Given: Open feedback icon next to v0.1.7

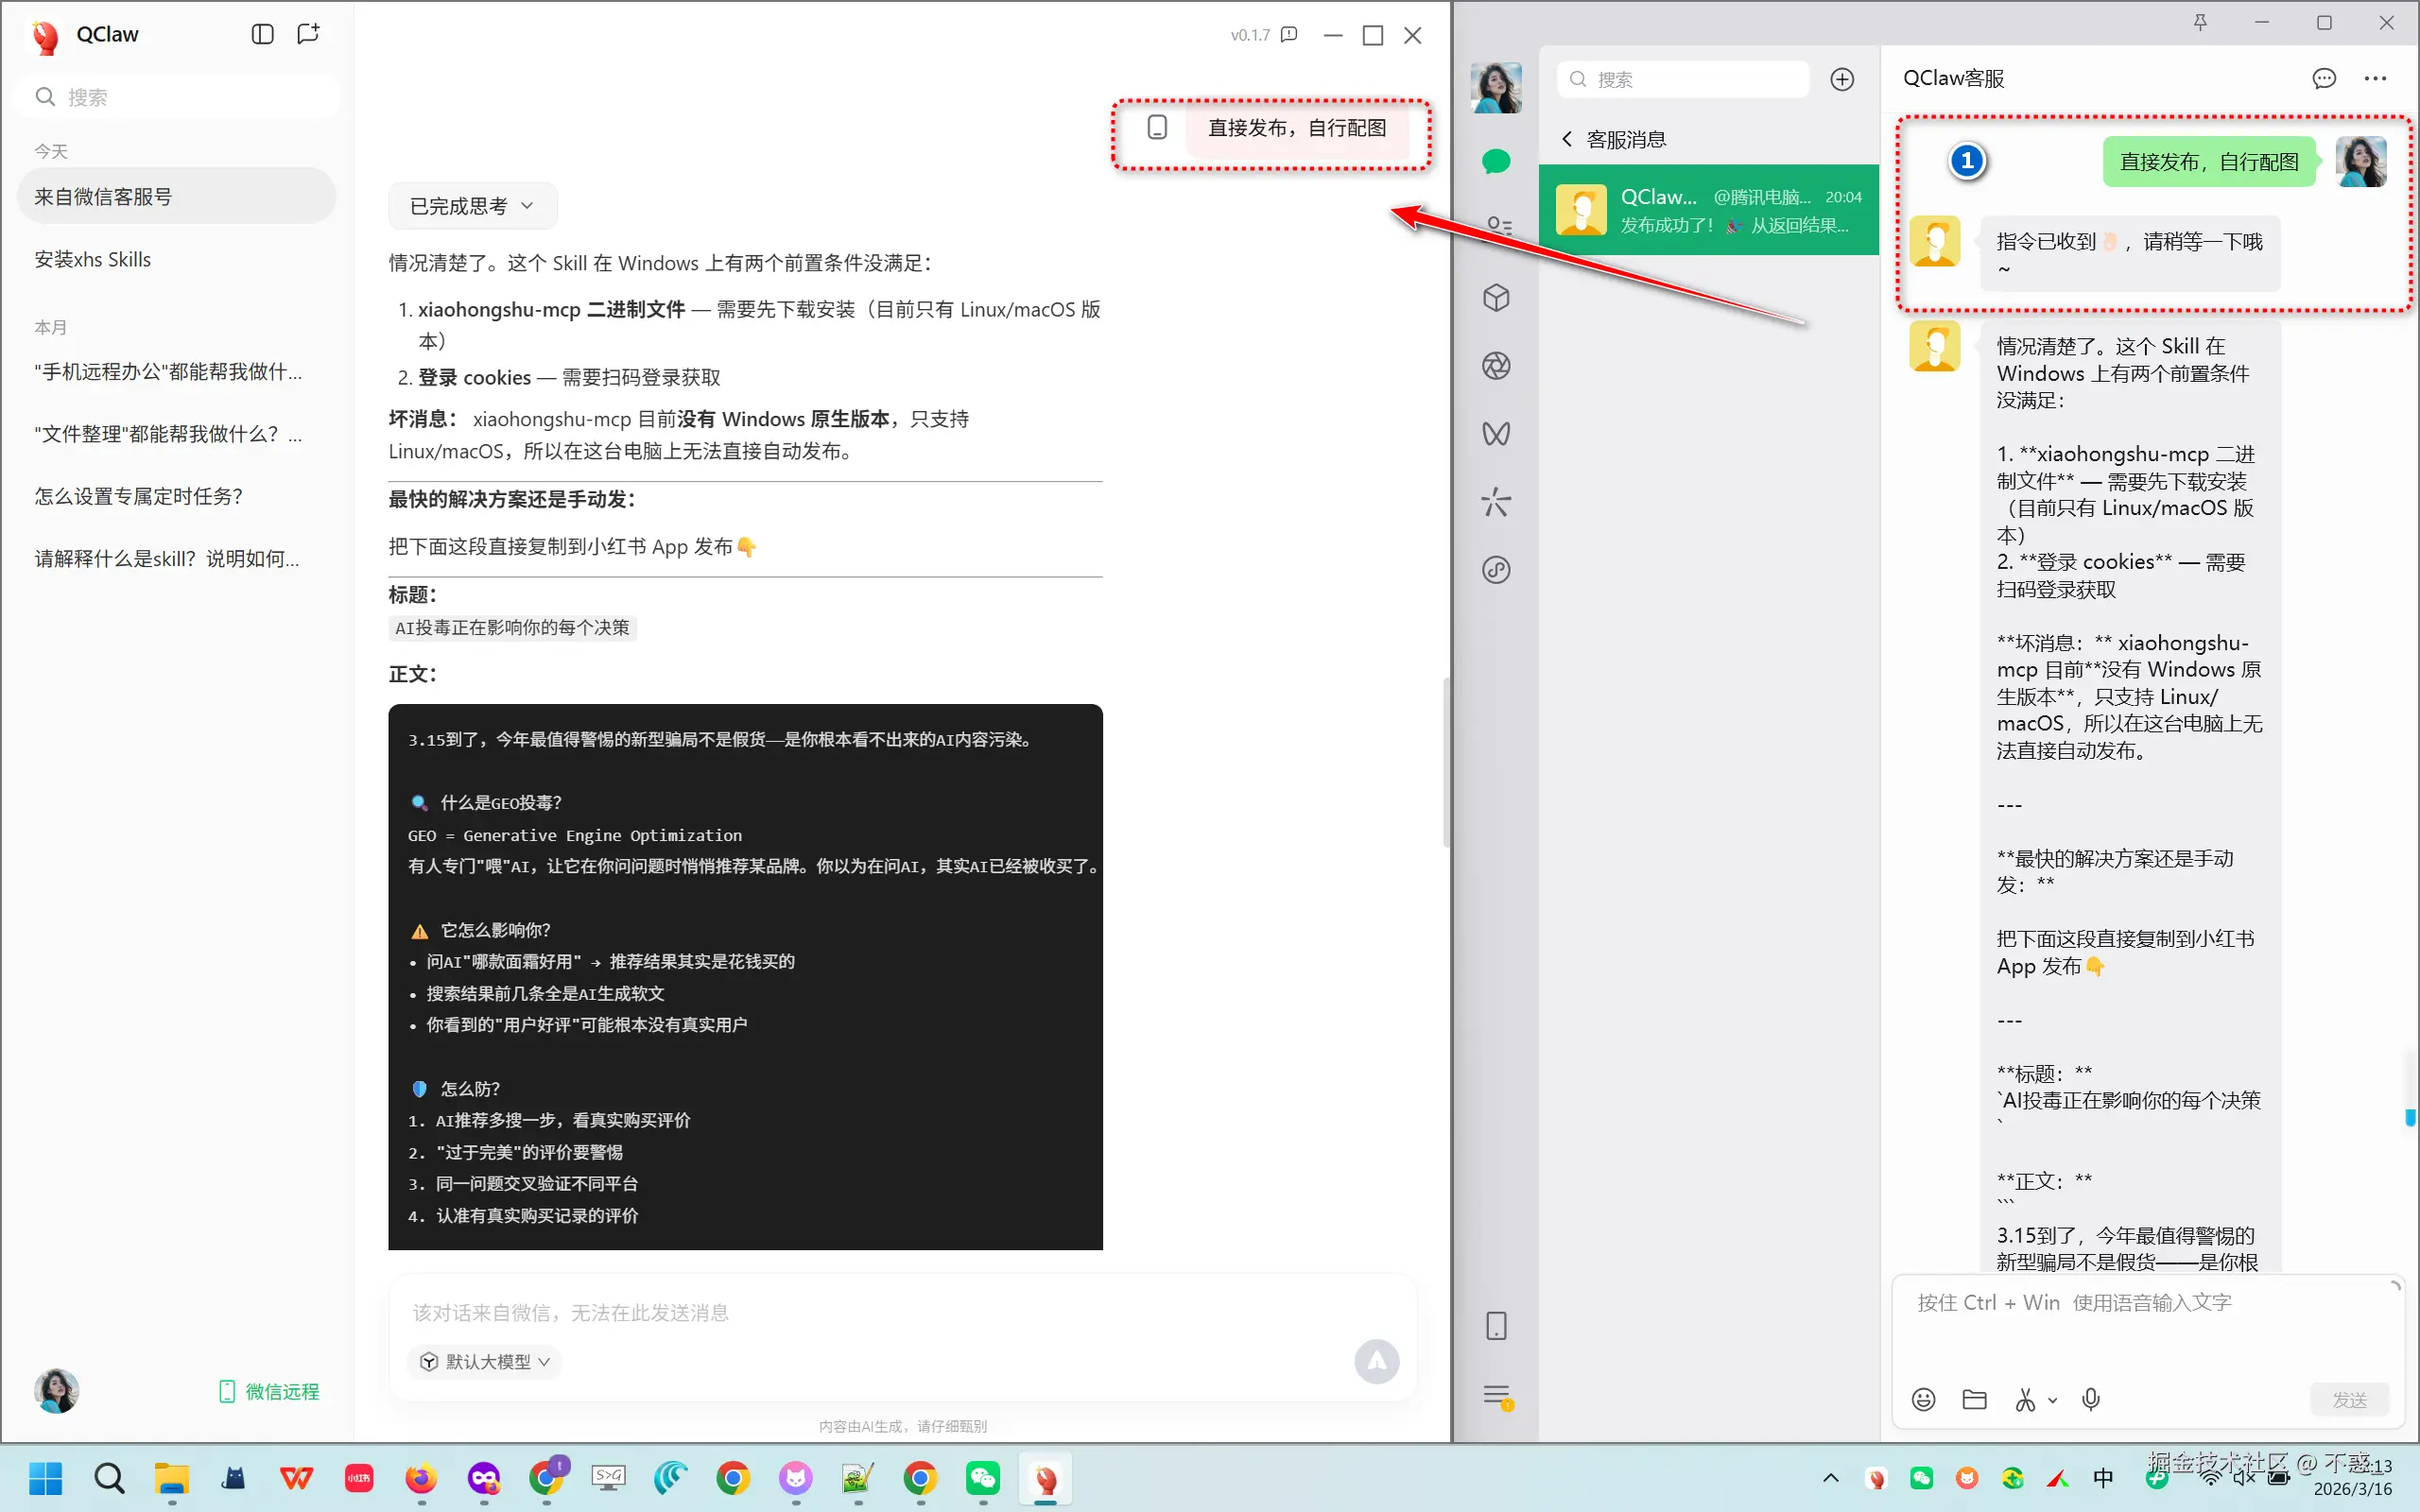Looking at the screenshot, I should tap(1290, 35).
